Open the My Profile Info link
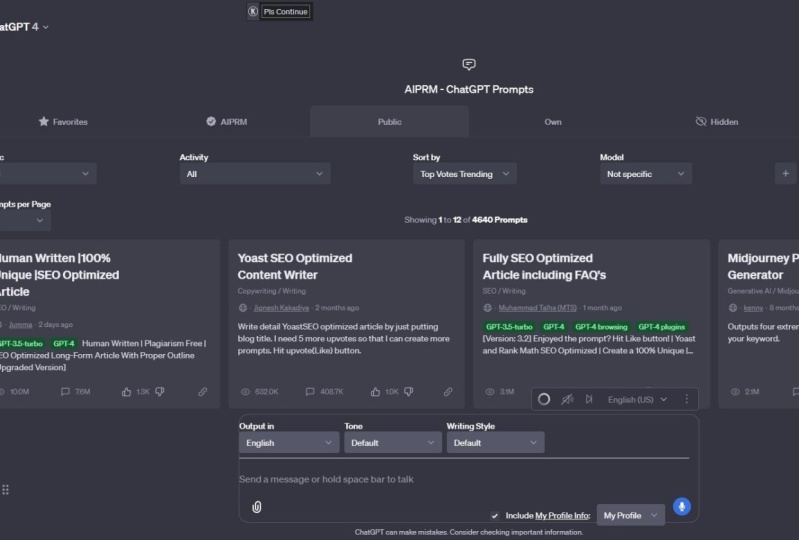The height and width of the screenshot is (540, 799). 562,516
